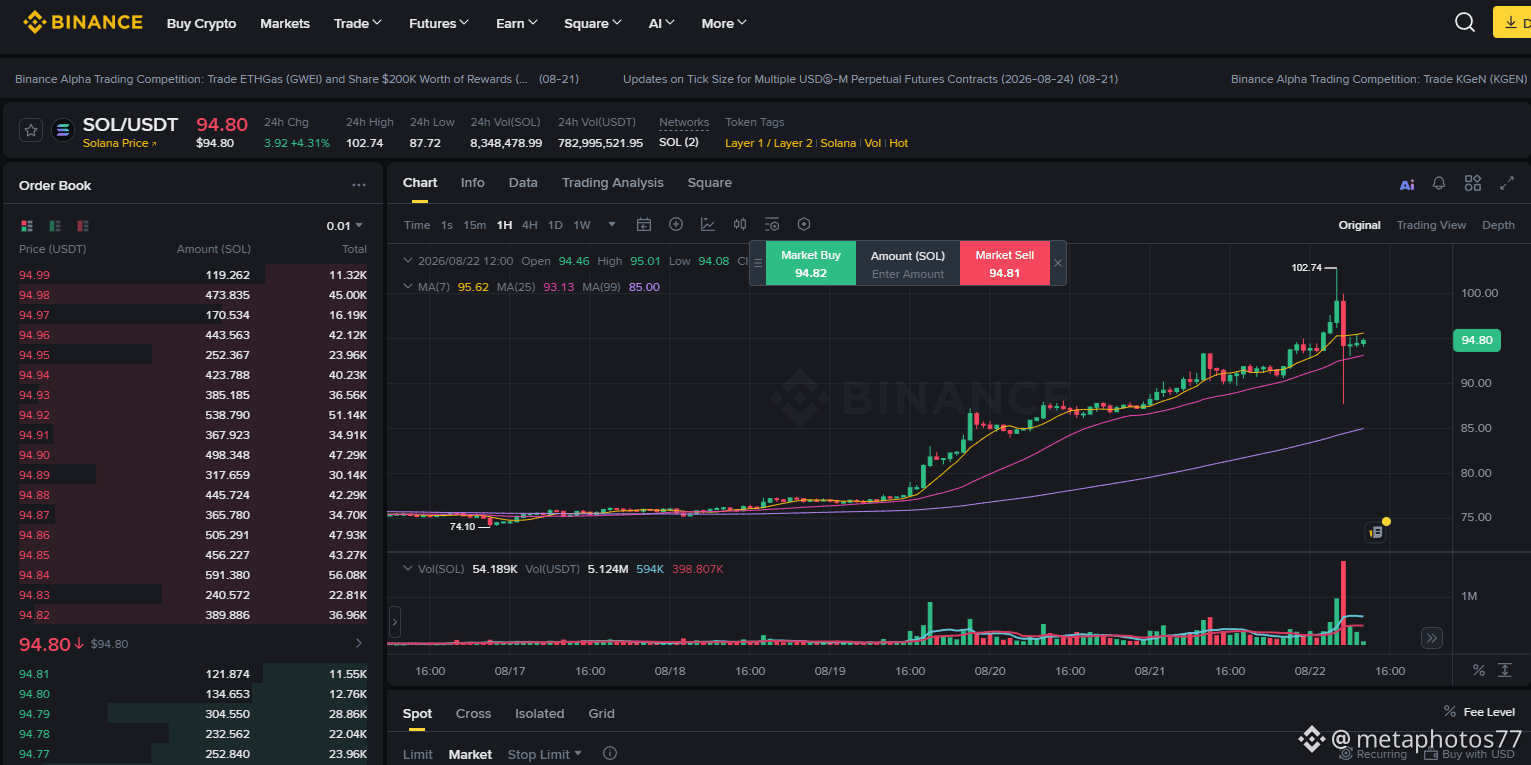This screenshot has height=765, width=1531.
Task: Select the Cross margin tab
Action: (473, 713)
